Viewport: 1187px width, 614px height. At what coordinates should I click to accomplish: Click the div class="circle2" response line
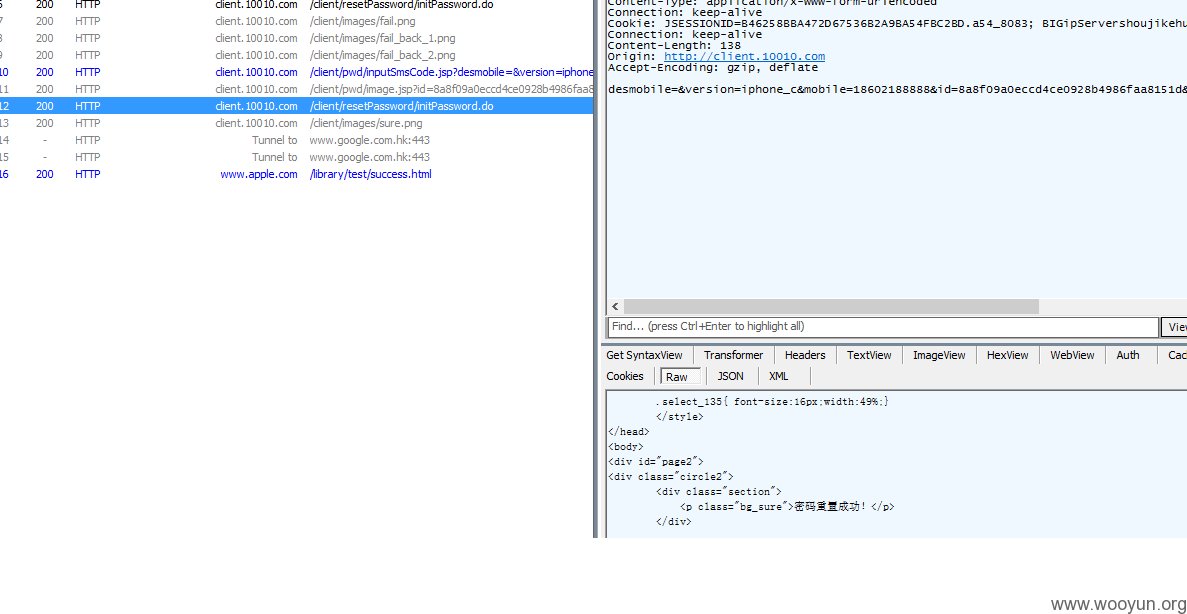[671, 476]
